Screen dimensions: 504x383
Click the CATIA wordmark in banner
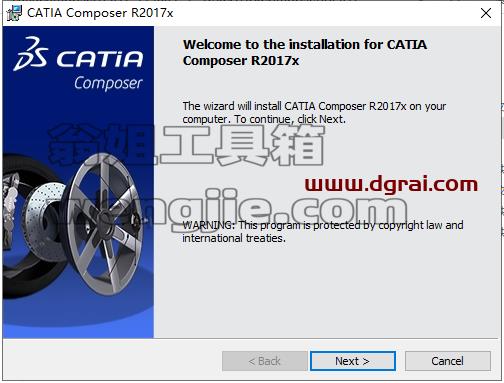tap(100, 59)
